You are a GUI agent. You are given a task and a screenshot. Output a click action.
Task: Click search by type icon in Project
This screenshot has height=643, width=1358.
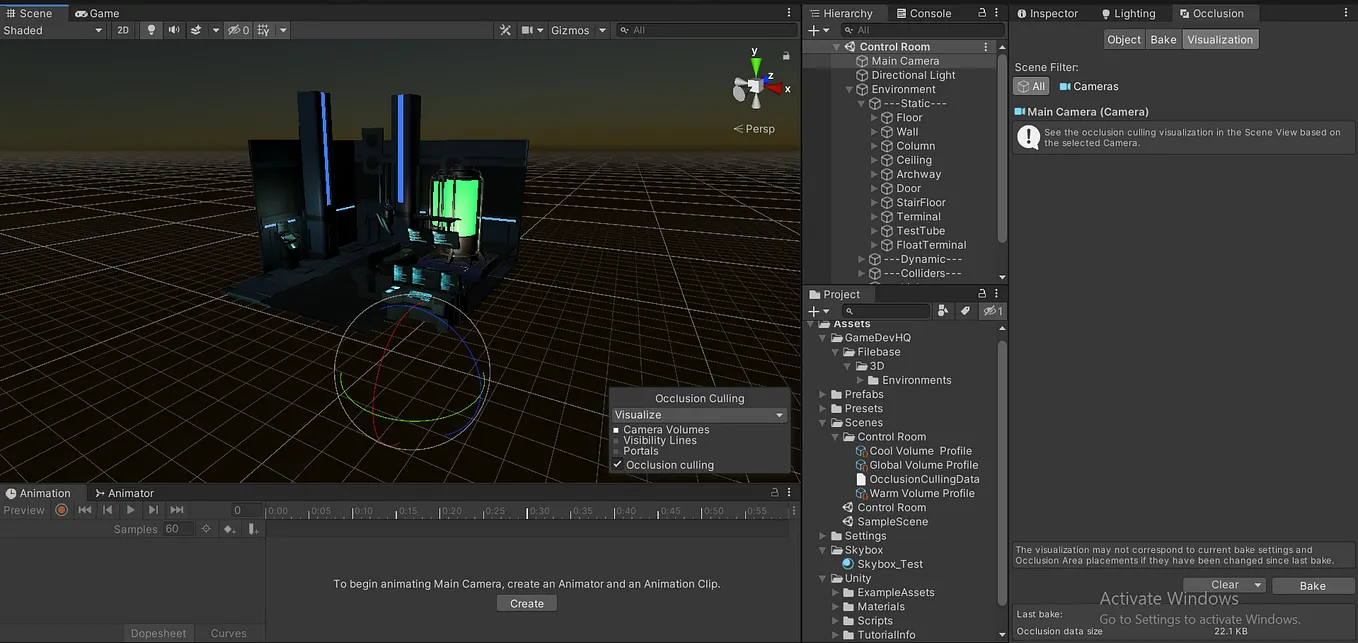(x=943, y=311)
